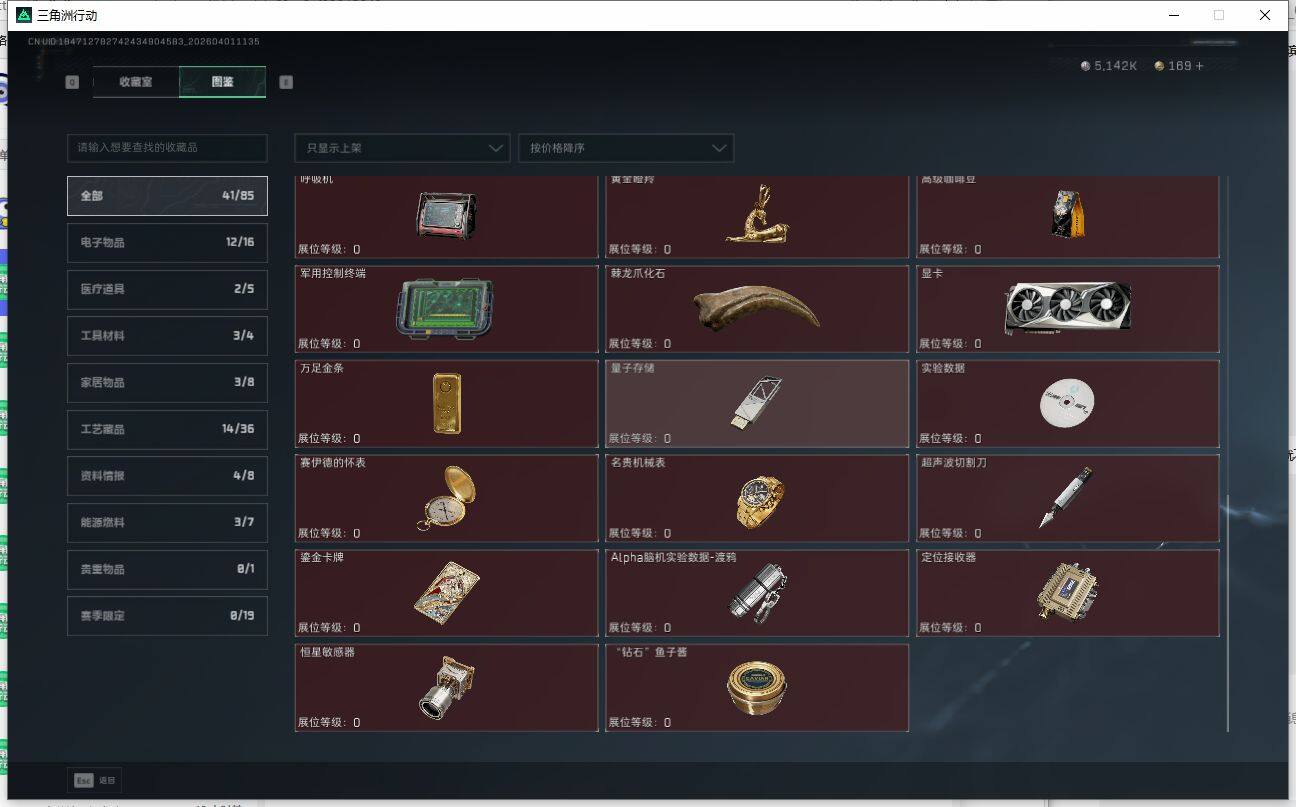Show the 全部 category

167,196
